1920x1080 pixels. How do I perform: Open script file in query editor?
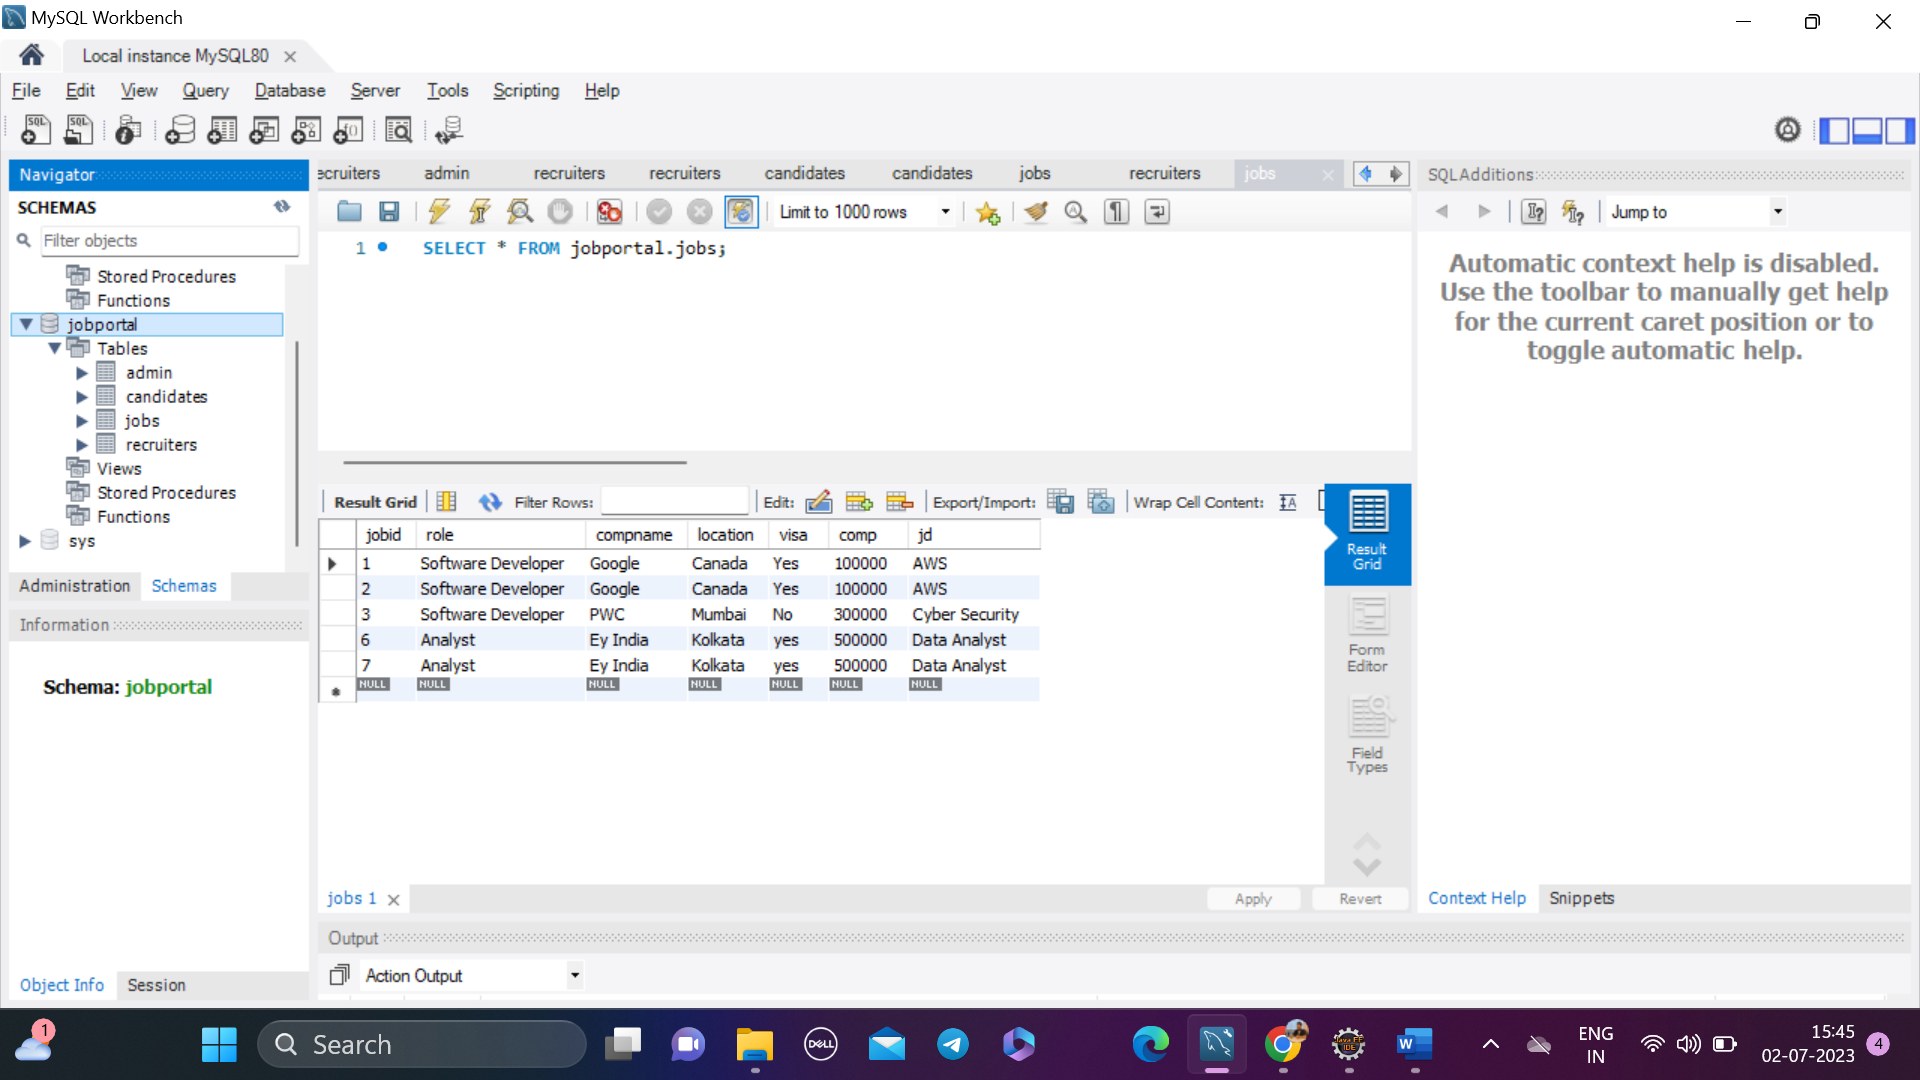(349, 212)
